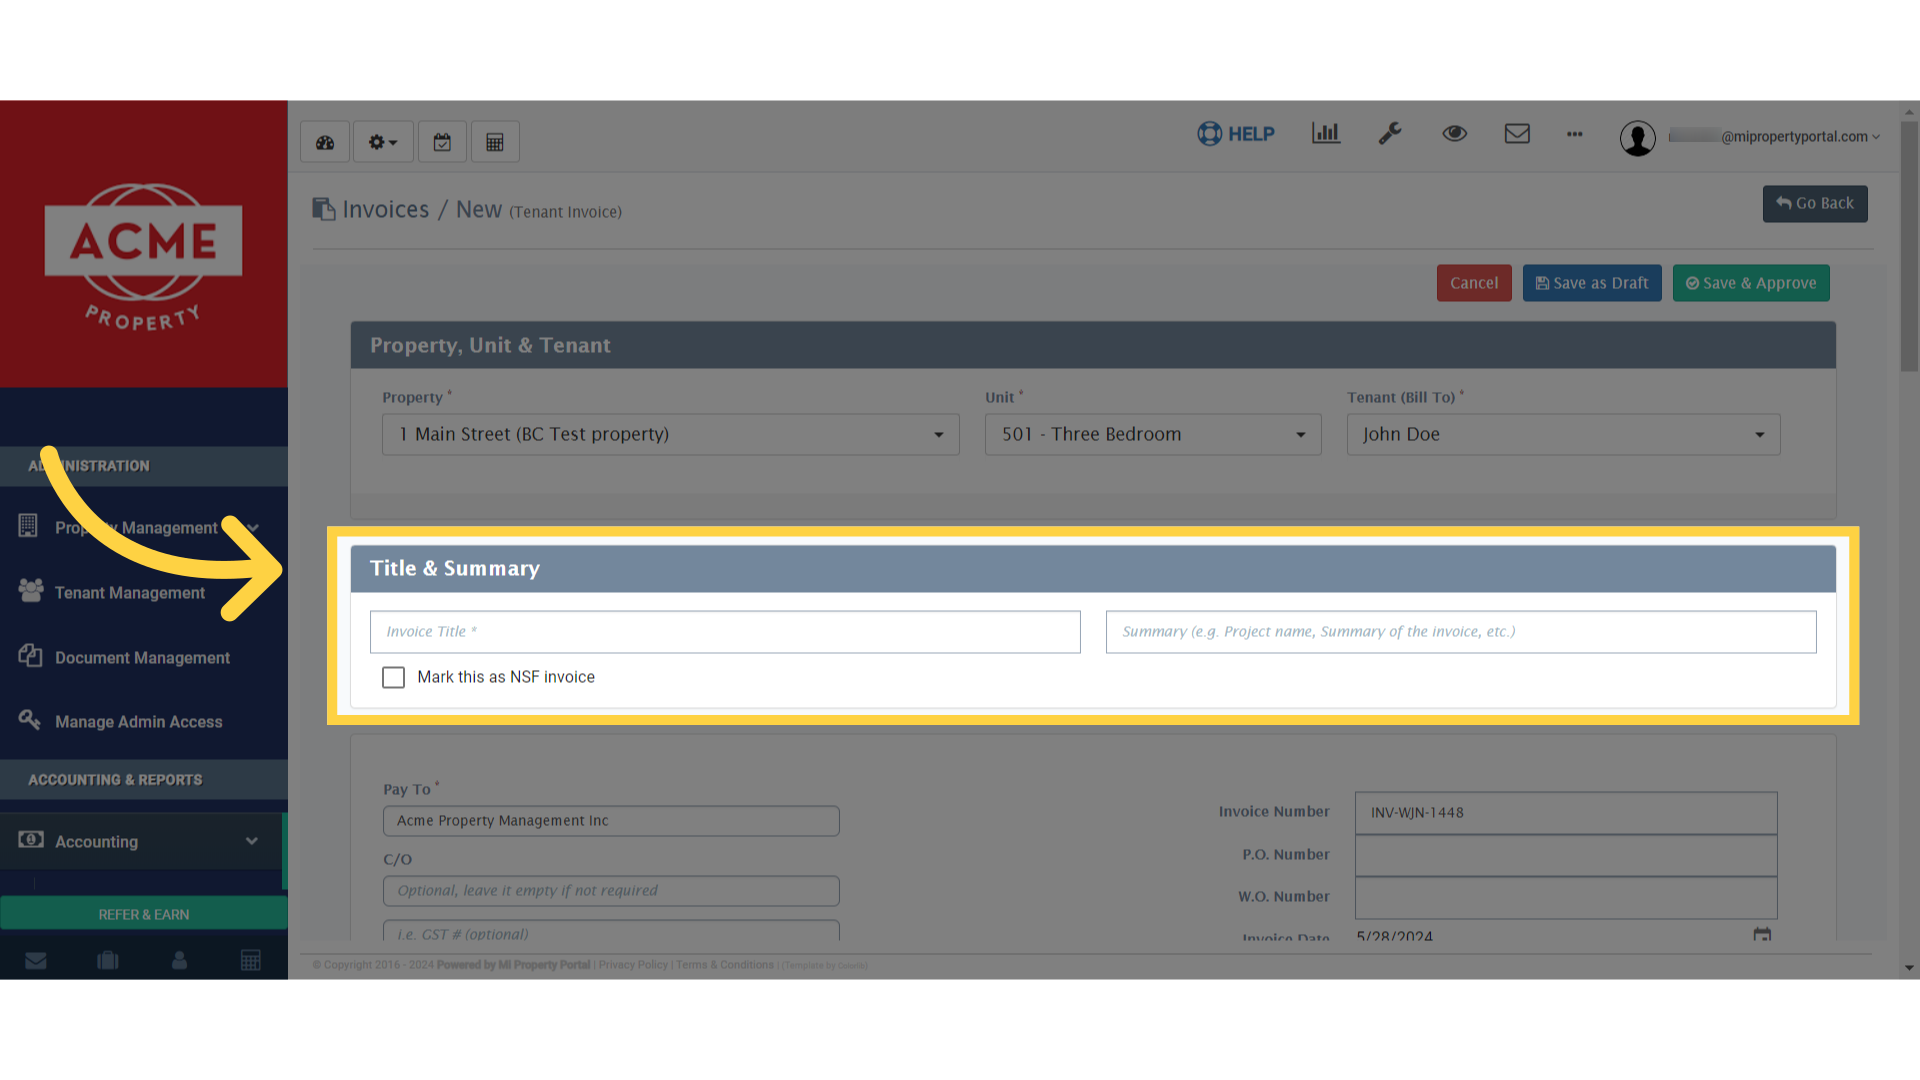
Task: Click the Save & Approve button
Action: click(1751, 283)
